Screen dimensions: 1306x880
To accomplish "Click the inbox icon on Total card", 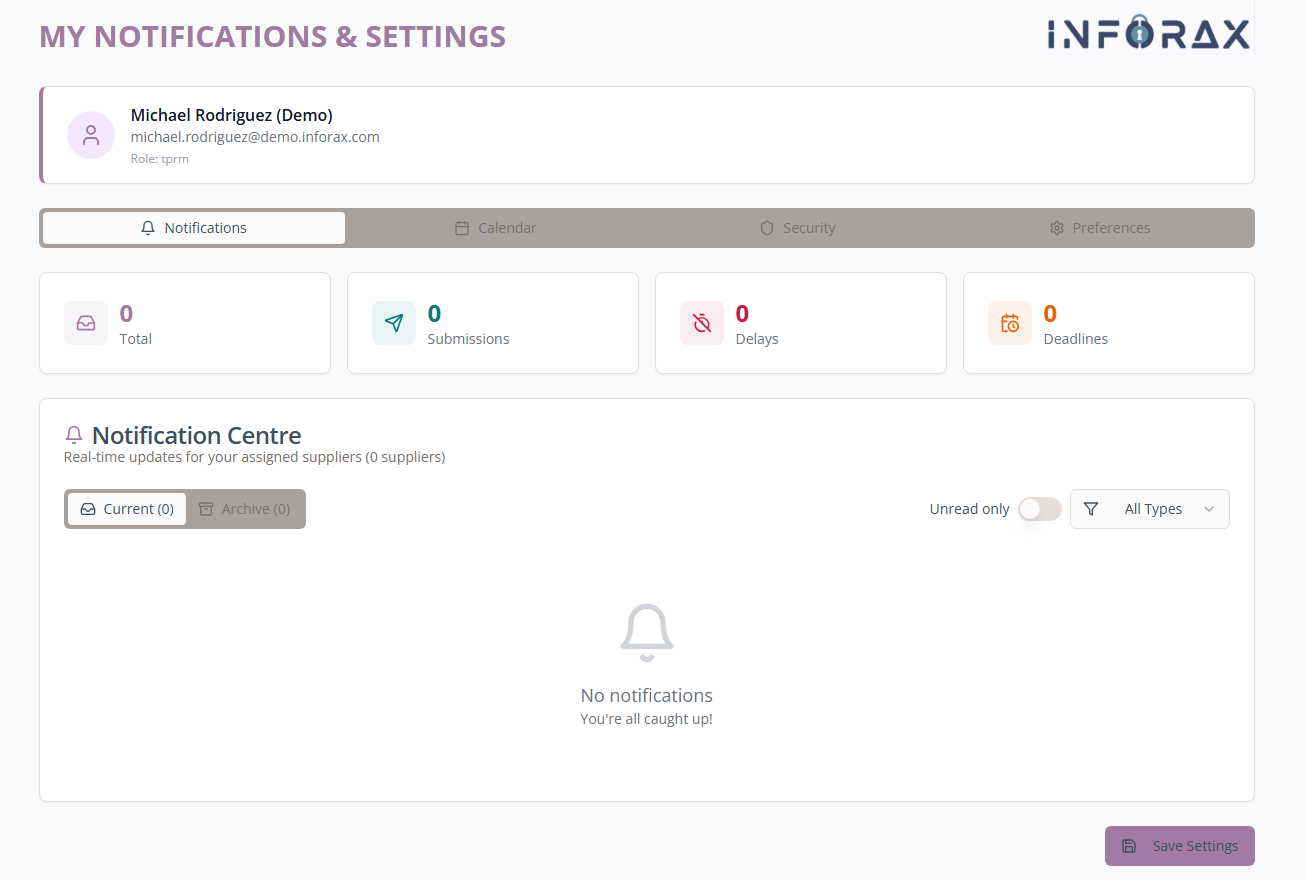I will pos(86,323).
